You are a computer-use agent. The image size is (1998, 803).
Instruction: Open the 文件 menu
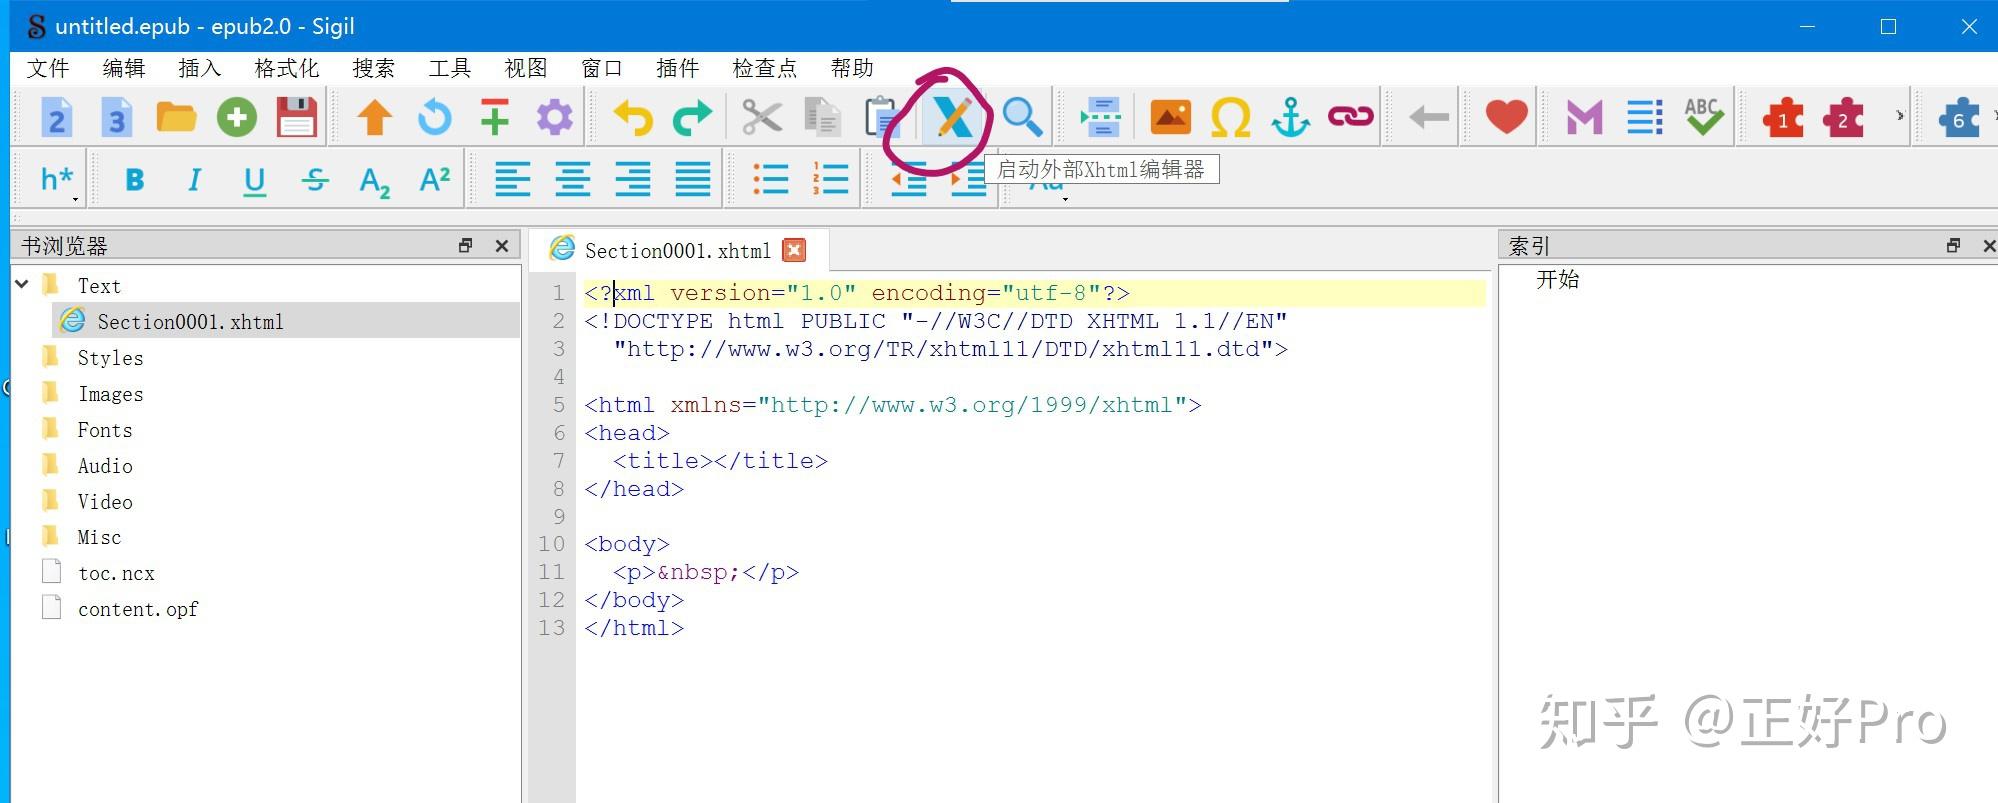(48, 68)
